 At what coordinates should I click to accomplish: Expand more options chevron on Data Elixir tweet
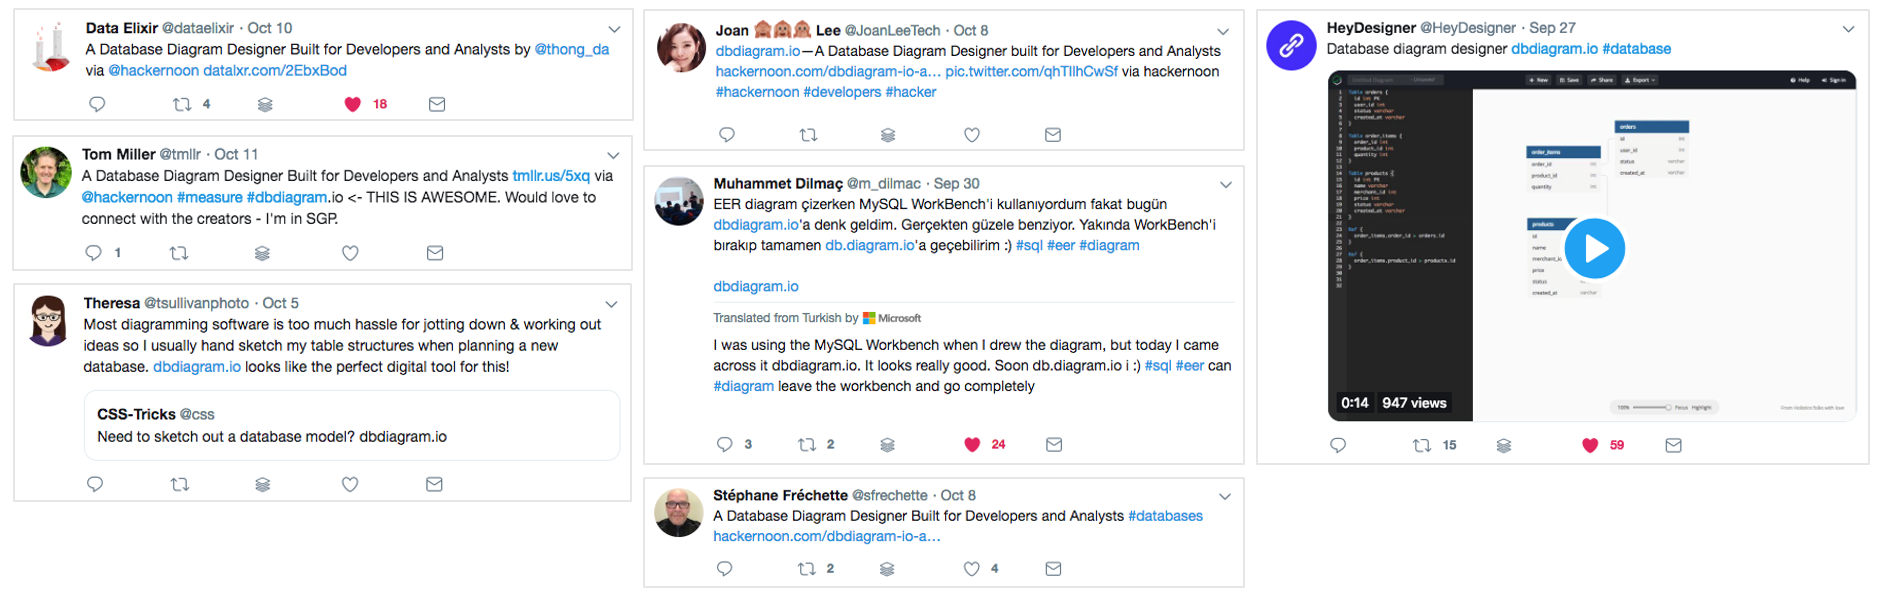(614, 29)
